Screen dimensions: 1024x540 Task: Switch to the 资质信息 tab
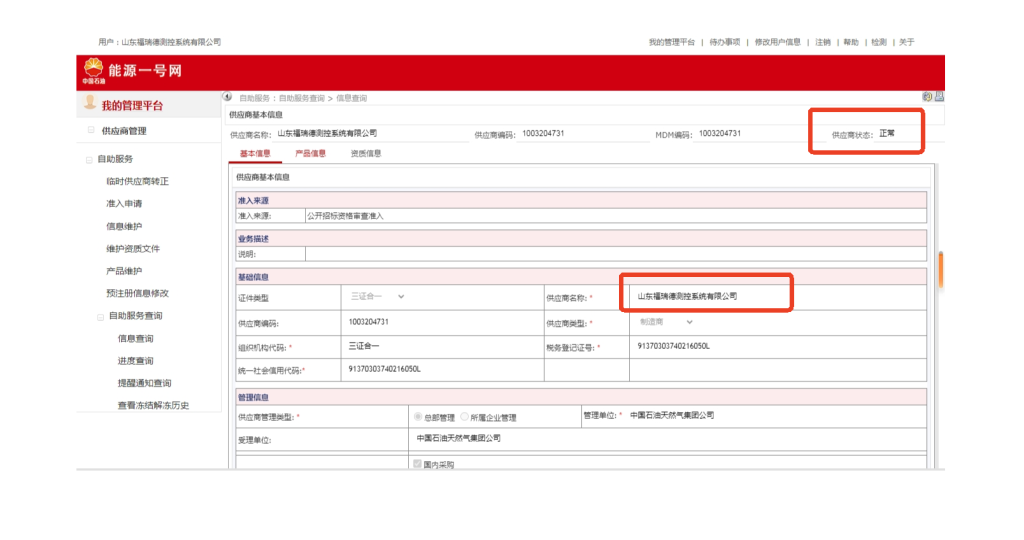(x=365, y=153)
